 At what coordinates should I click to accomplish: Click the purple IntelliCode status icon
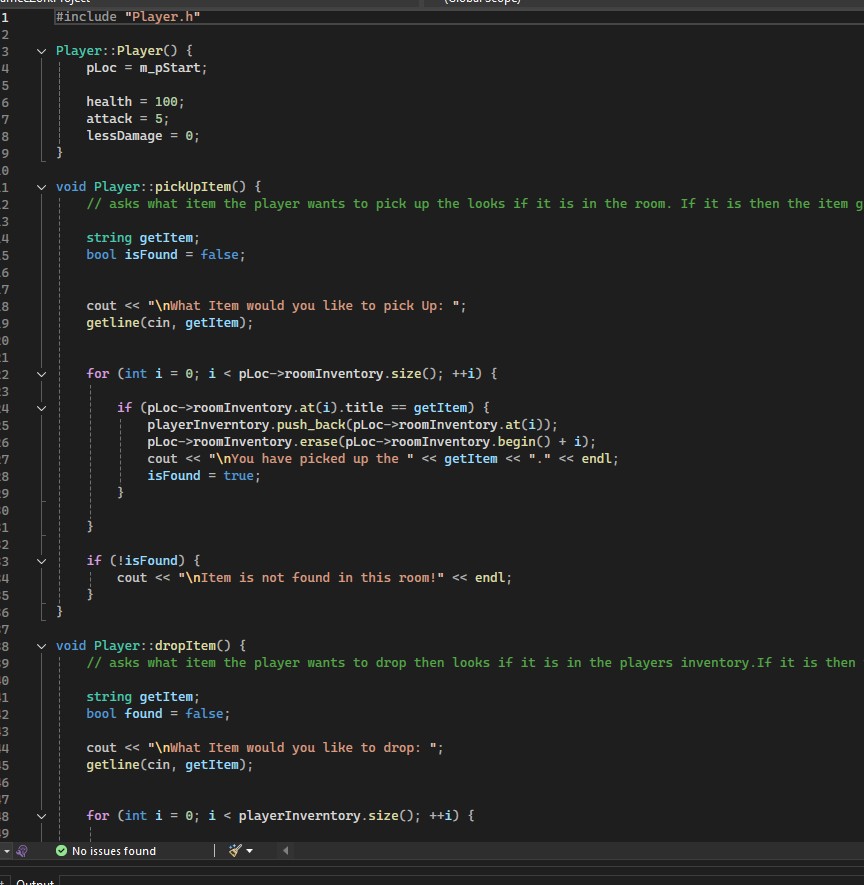pyautogui.click(x=22, y=851)
